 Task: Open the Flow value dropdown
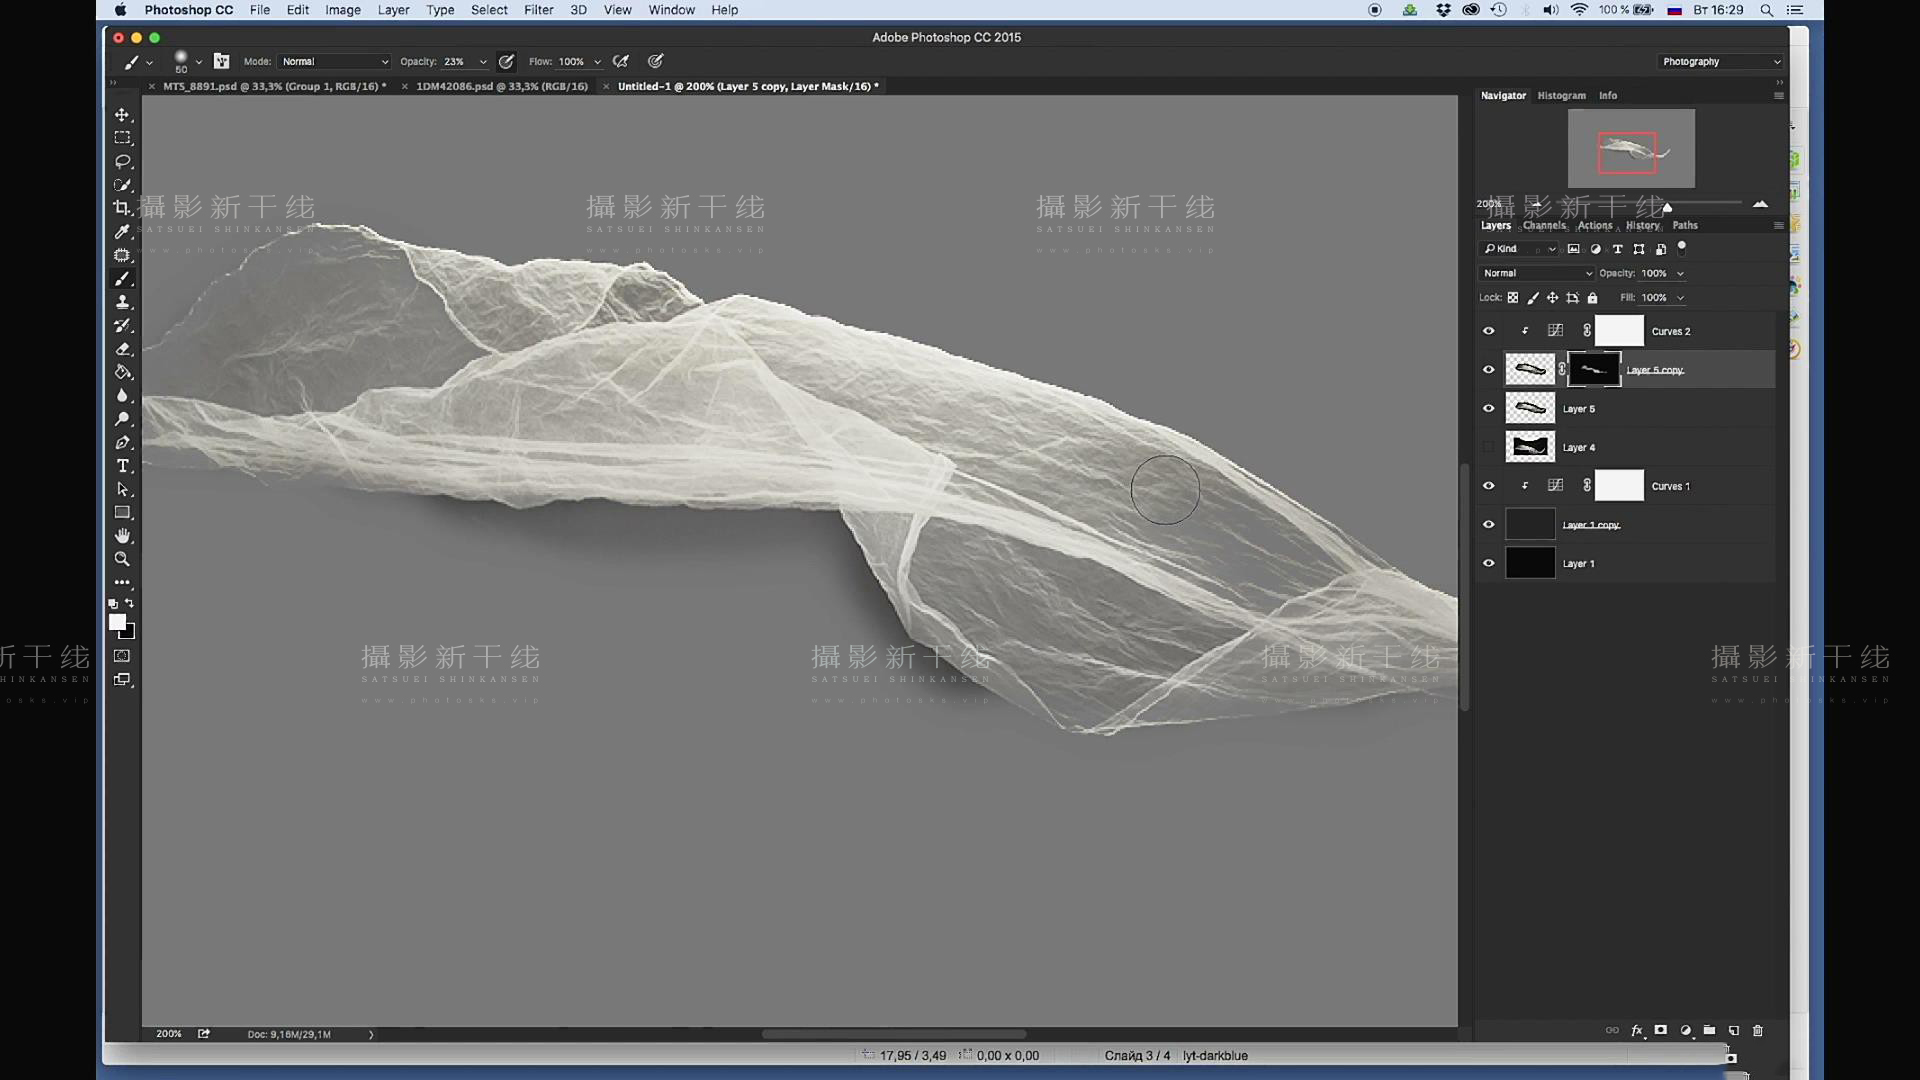(x=598, y=61)
